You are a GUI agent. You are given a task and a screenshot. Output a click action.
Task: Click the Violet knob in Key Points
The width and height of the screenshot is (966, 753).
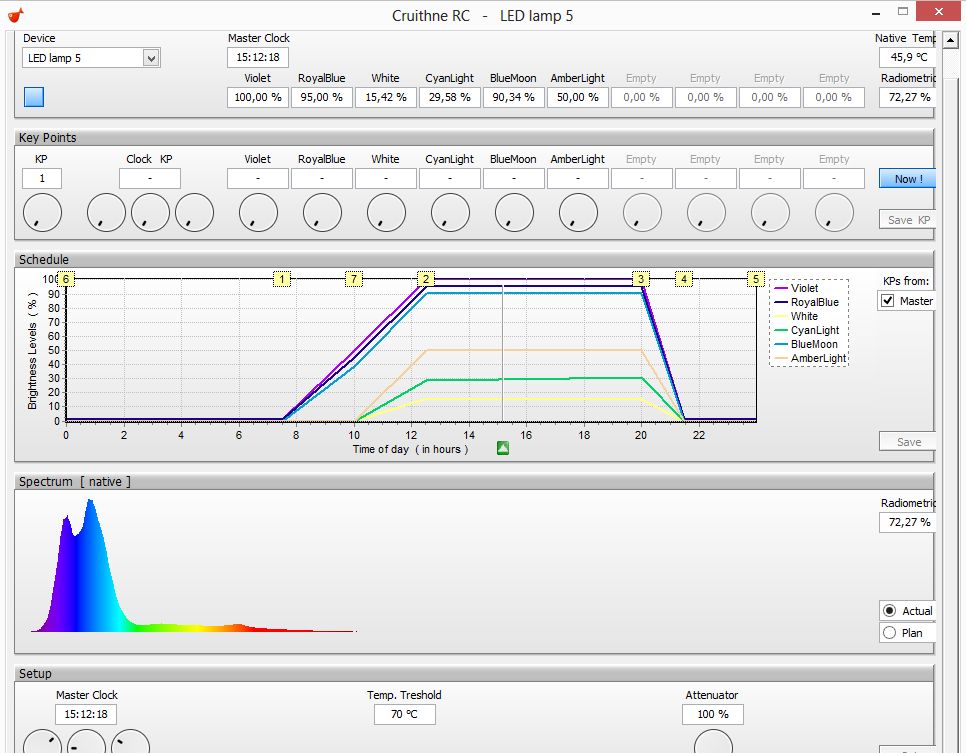pos(258,212)
